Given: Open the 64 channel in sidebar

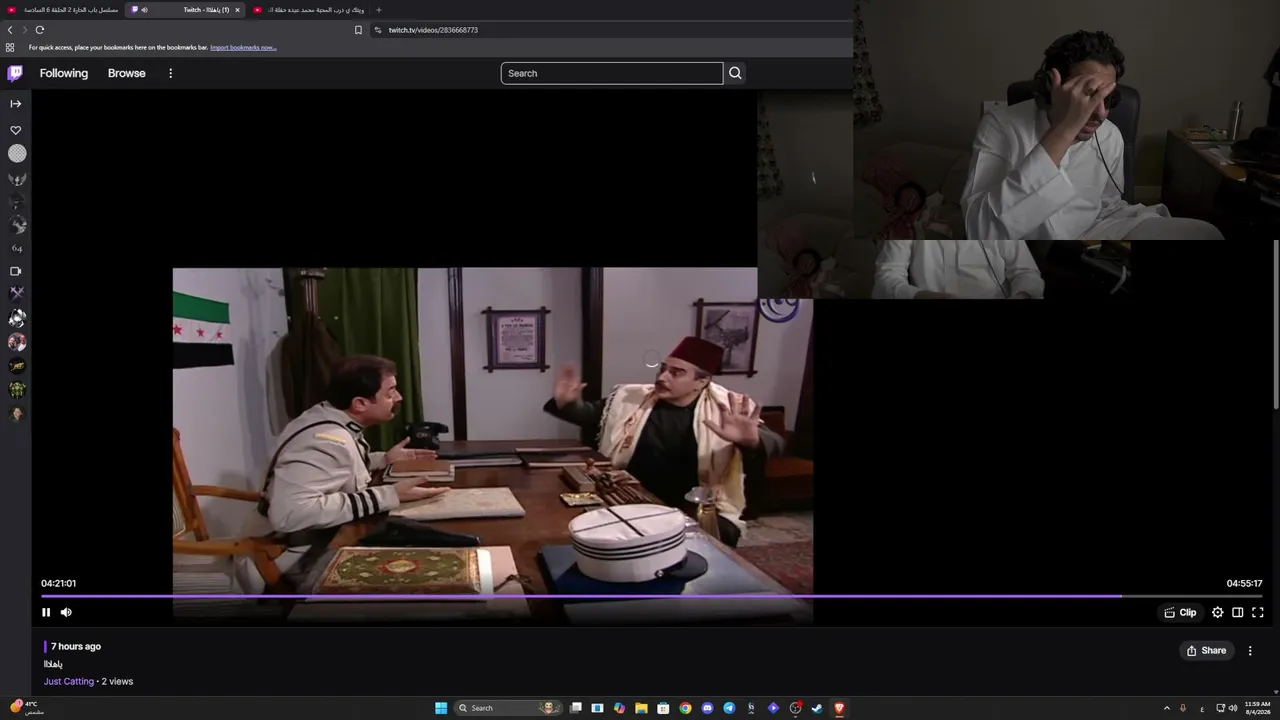Looking at the screenshot, I should tap(17, 248).
